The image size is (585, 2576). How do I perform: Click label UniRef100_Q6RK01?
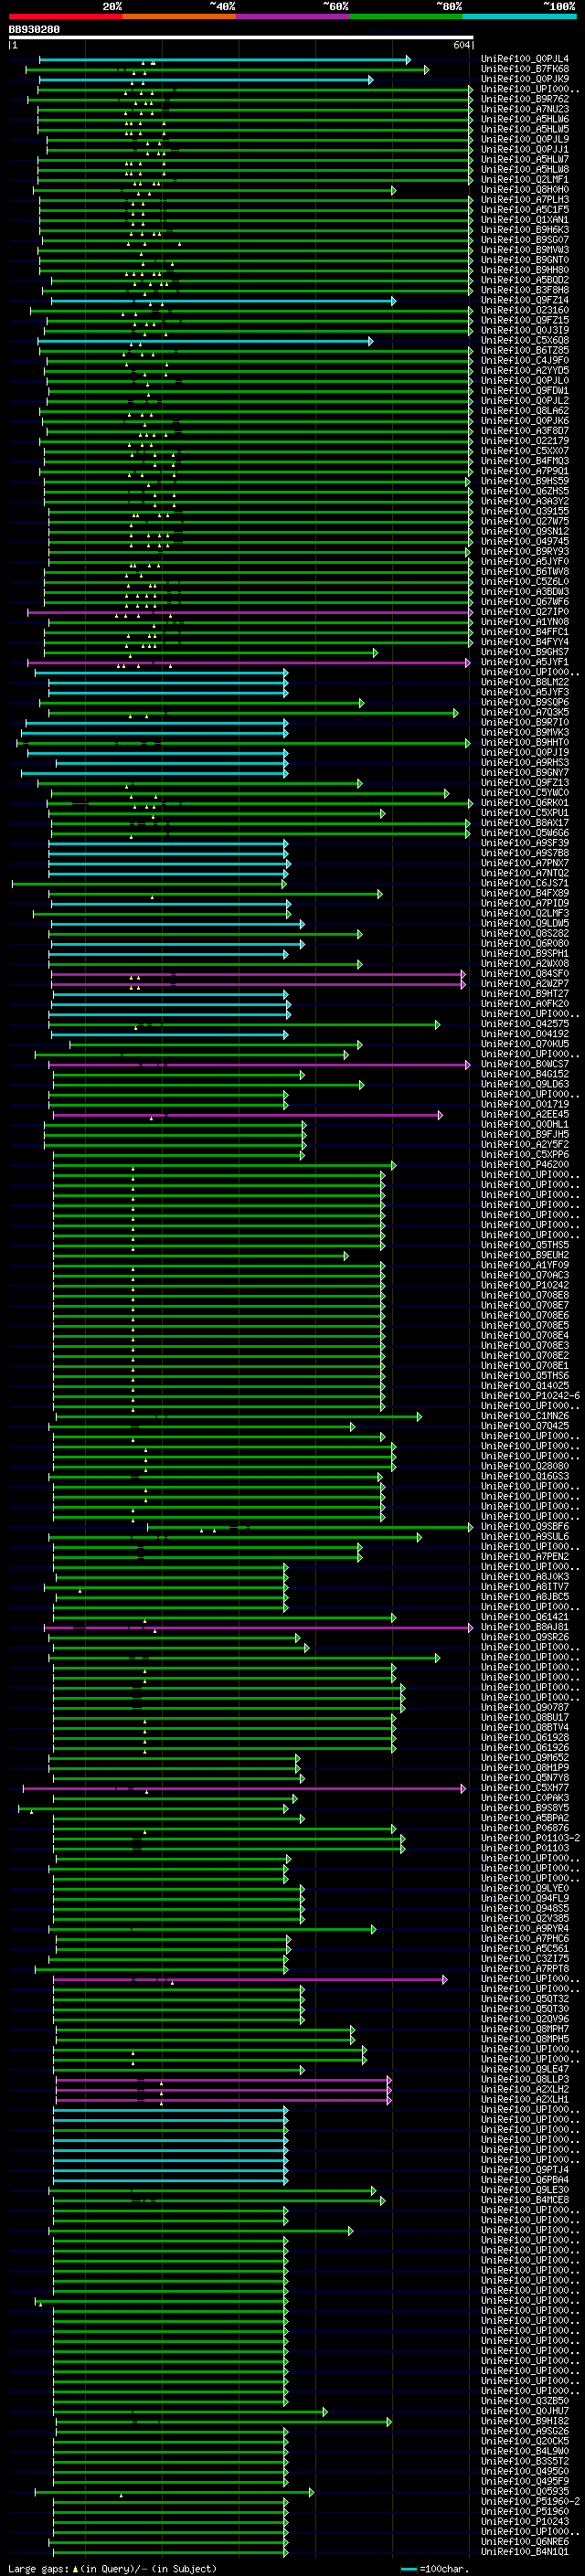[x=525, y=803]
